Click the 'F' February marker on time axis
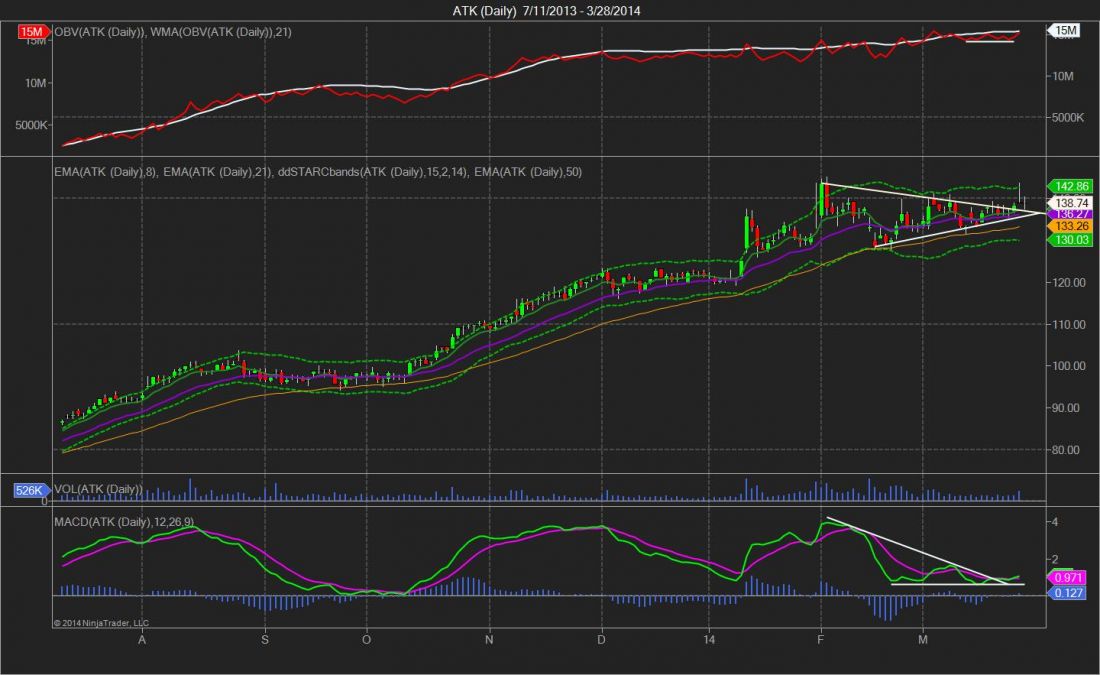The height and width of the screenshot is (675, 1100). tap(821, 638)
